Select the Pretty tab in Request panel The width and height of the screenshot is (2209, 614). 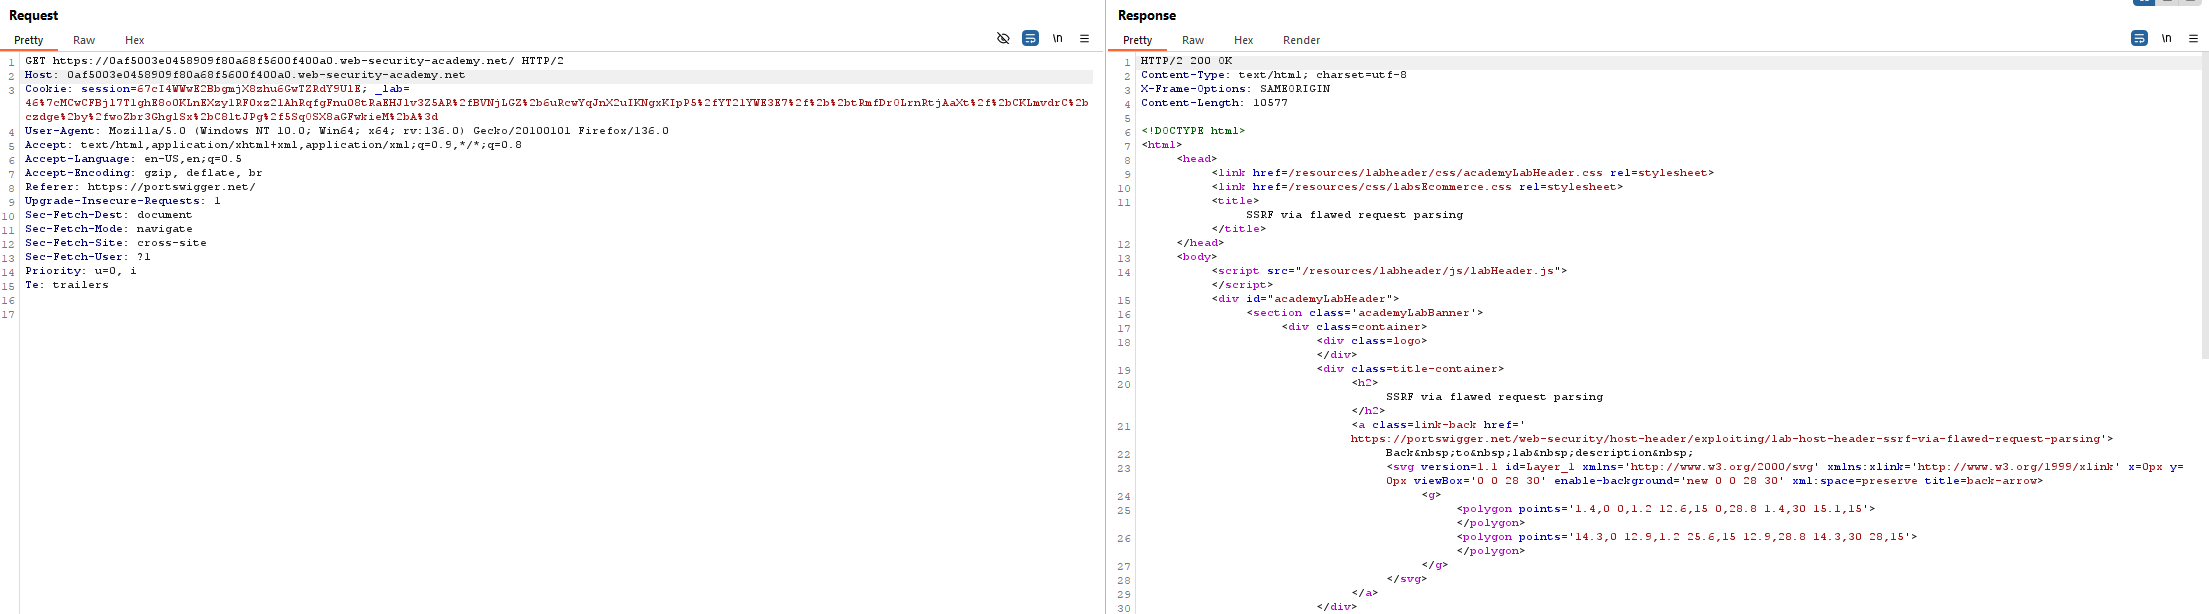click(29, 40)
